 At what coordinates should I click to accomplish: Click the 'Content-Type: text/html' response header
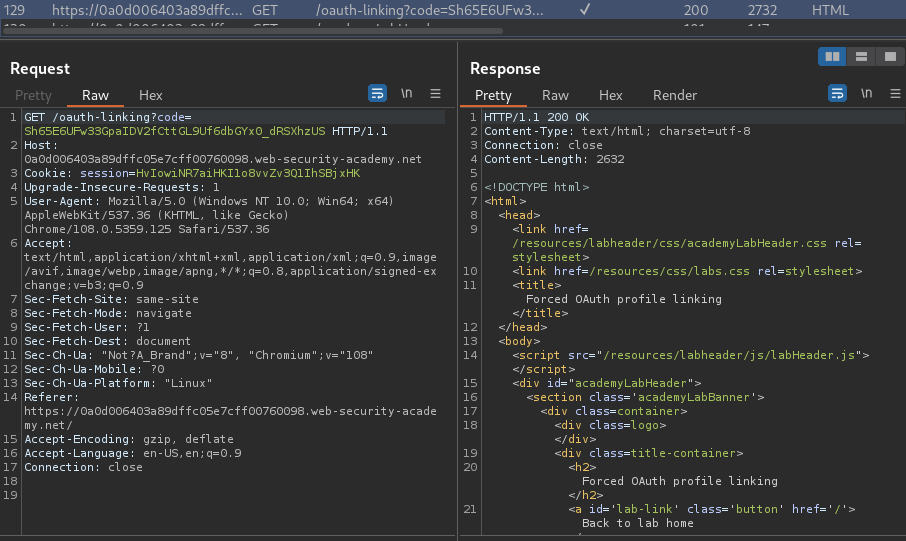coord(617,131)
